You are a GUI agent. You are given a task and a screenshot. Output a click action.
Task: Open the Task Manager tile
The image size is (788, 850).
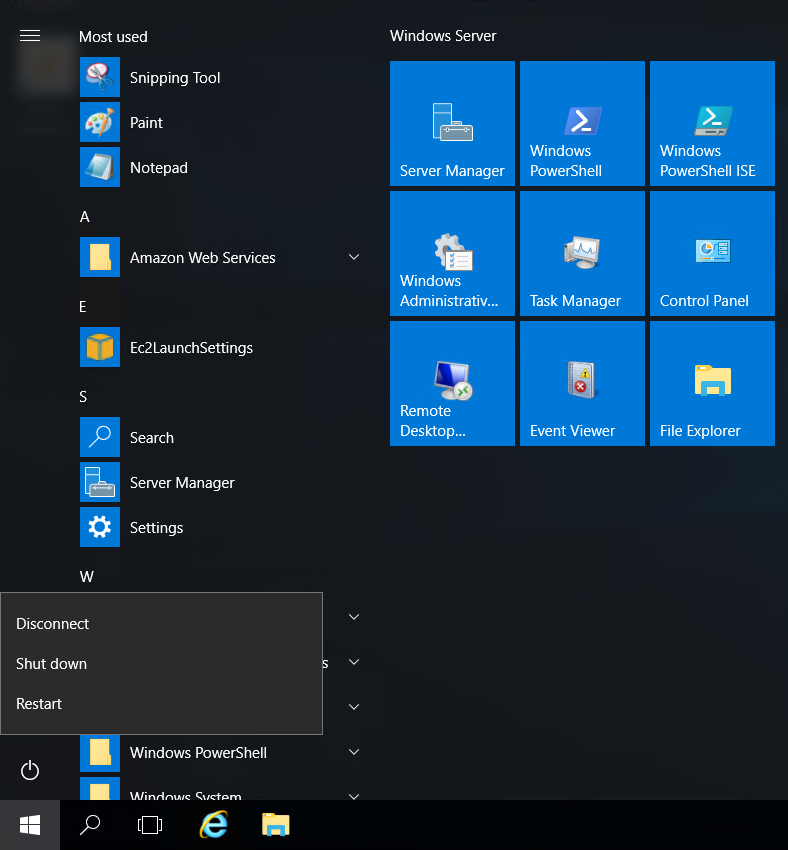coord(582,253)
